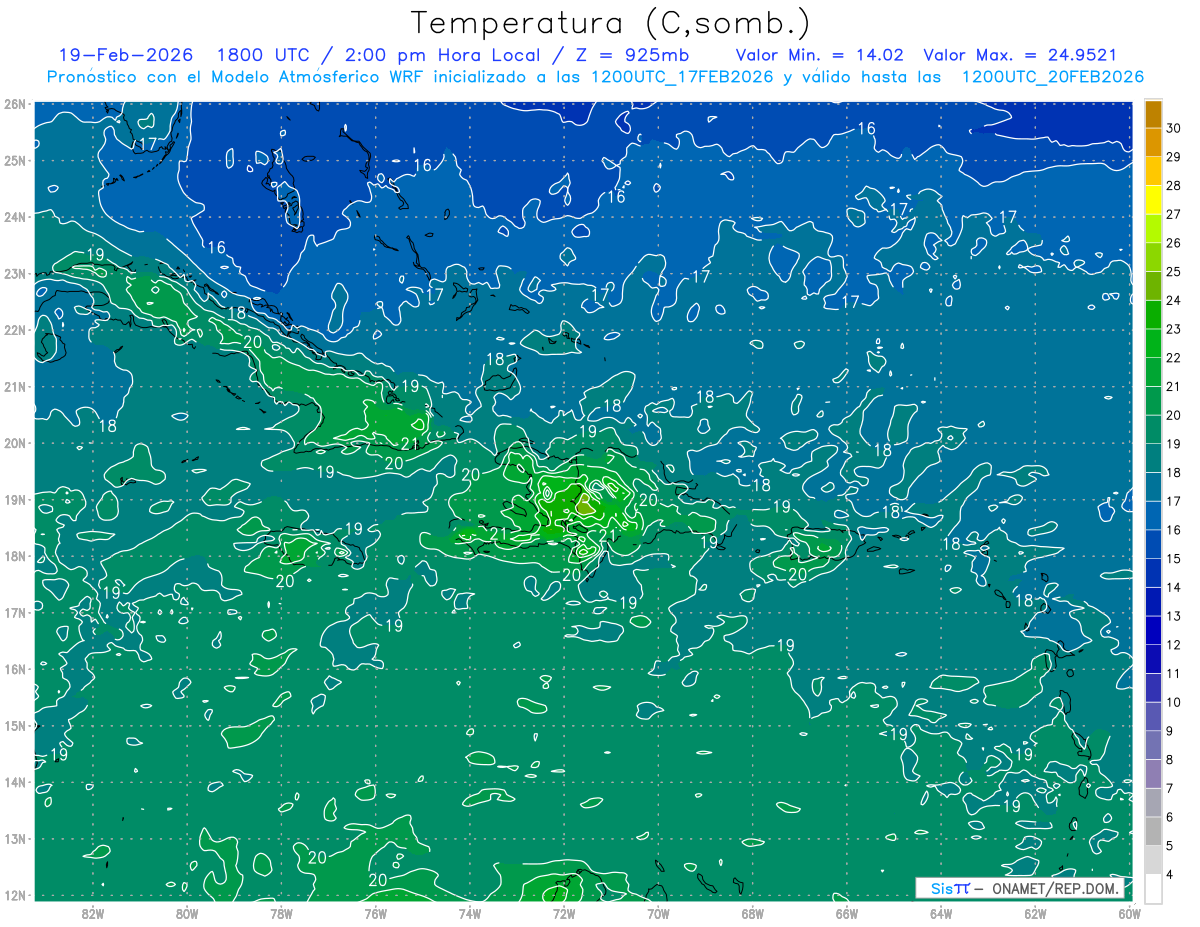The height and width of the screenshot is (927, 1200).
Task: Click the '68W' longitude axis label
Action: pyautogui.click(x=752, y=913)
